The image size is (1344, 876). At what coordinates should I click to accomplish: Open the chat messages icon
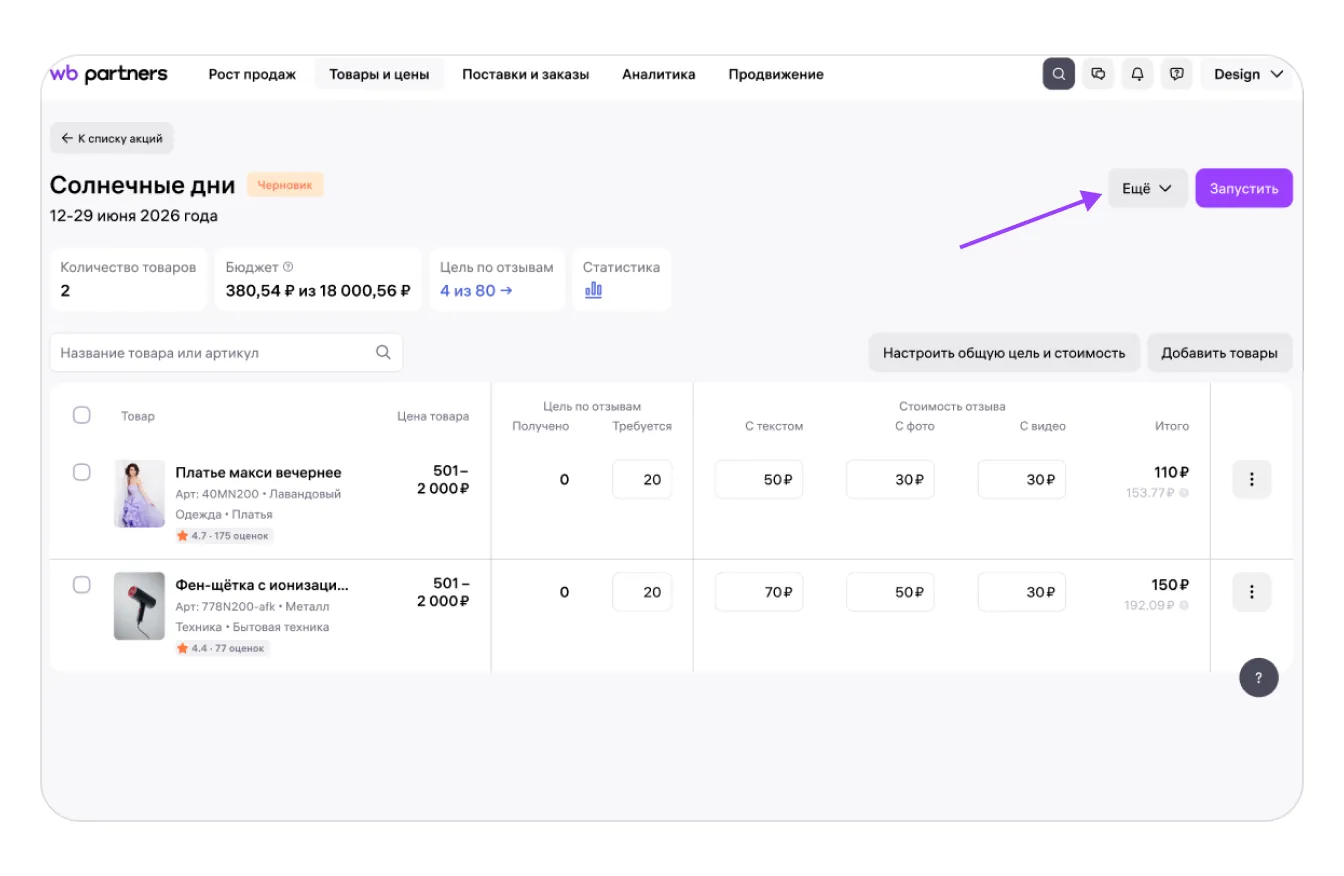pyautogui.click(x=1098, y=74)
